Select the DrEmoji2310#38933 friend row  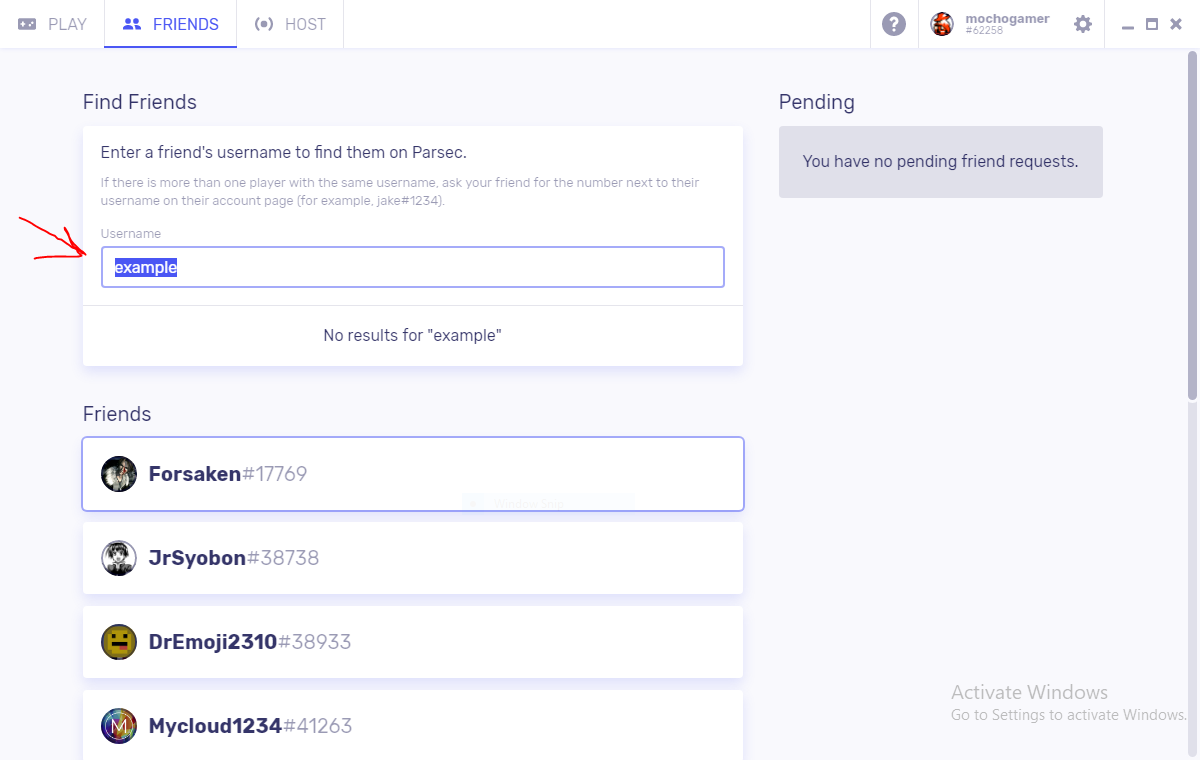click(412, 642)
